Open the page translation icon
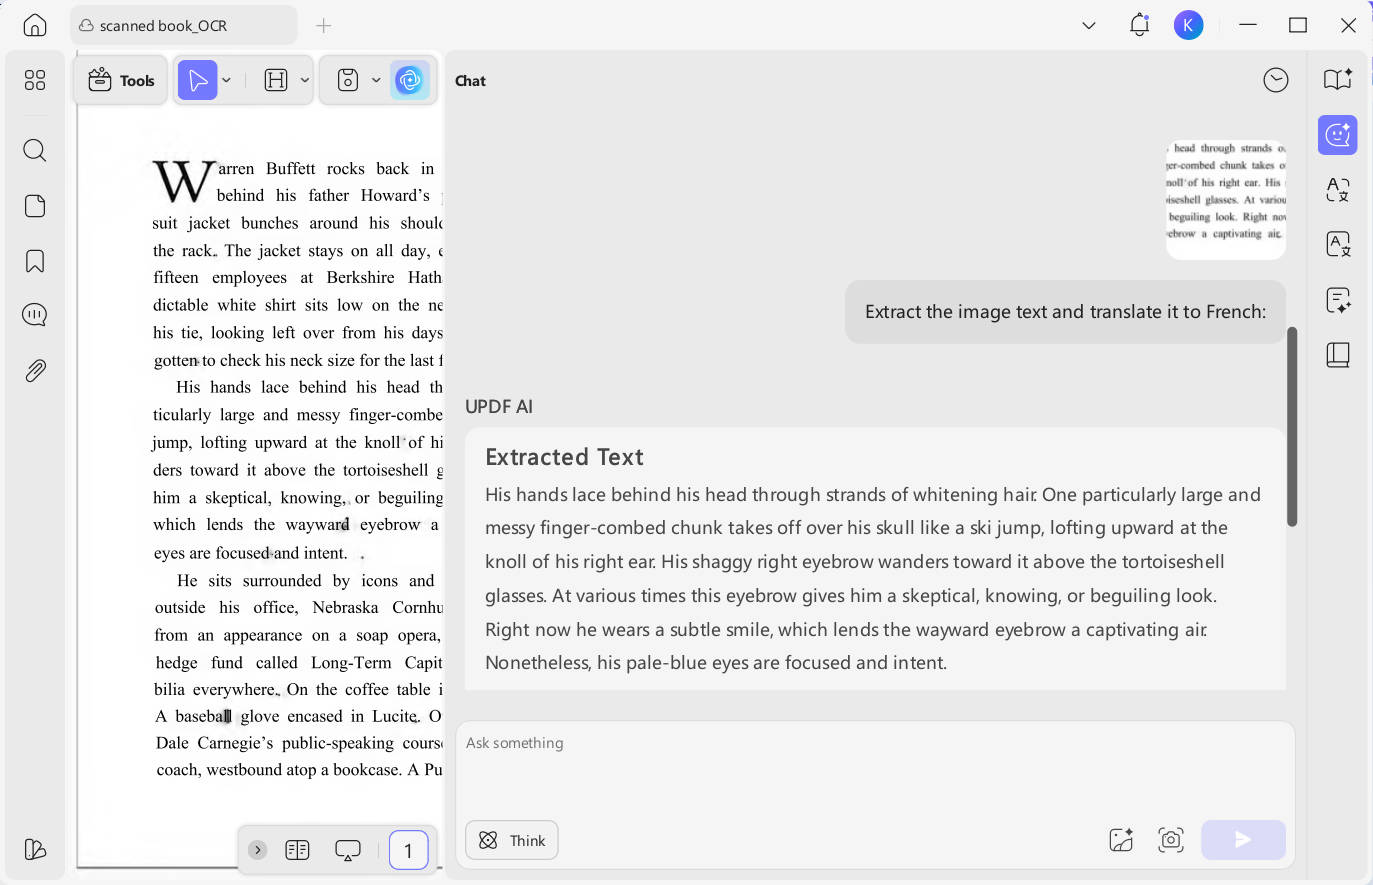 [x=1338, y=244]
